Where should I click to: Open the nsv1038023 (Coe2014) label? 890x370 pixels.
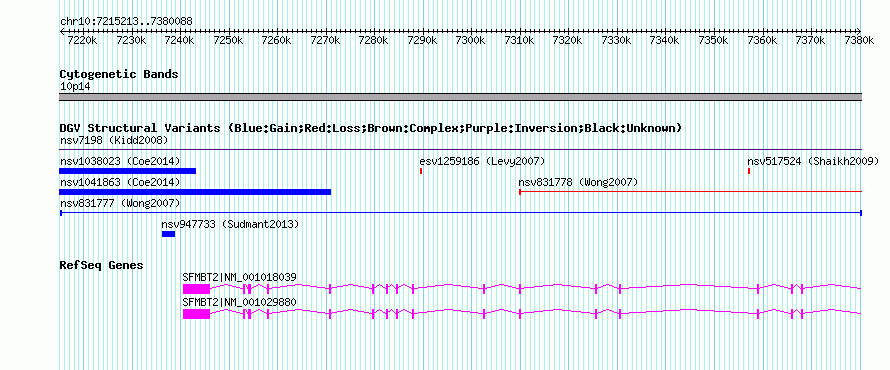tap(120, 161)
